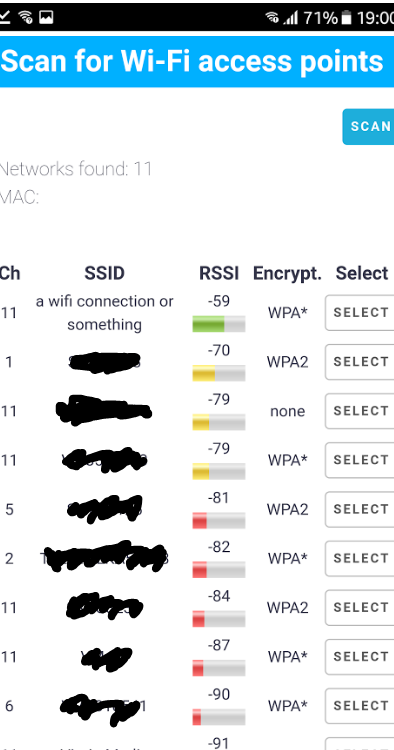Tap the cell signal strength icon

tap(291, 18)
